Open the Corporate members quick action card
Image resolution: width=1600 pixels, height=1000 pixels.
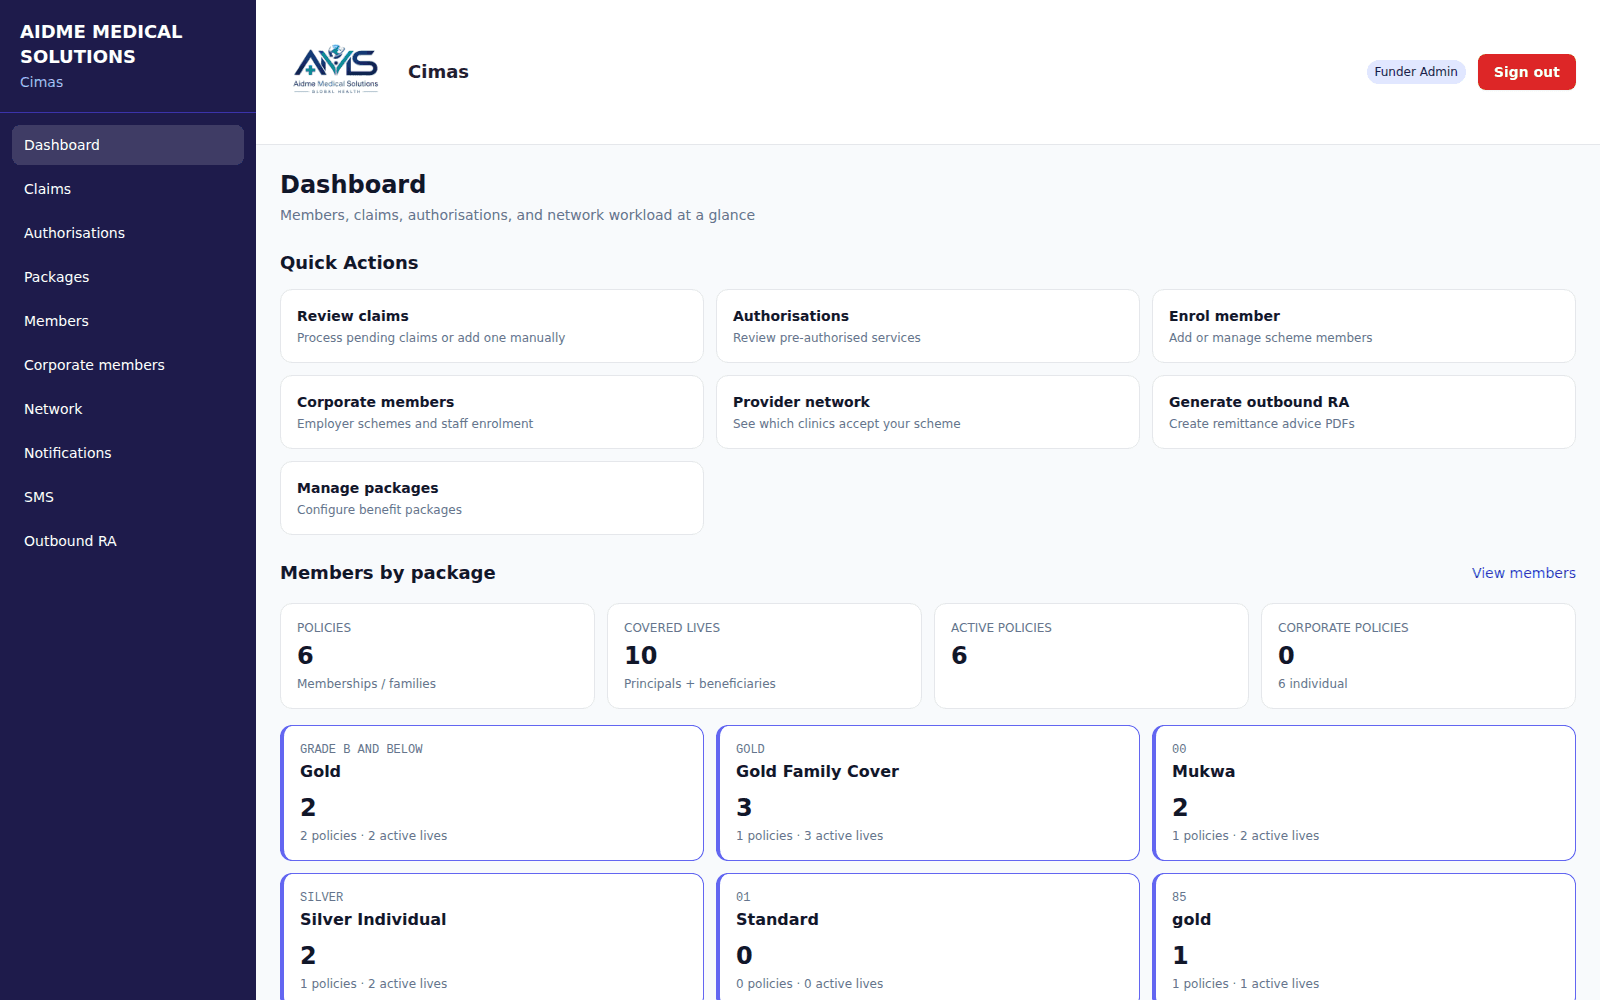tap(492, 412)
